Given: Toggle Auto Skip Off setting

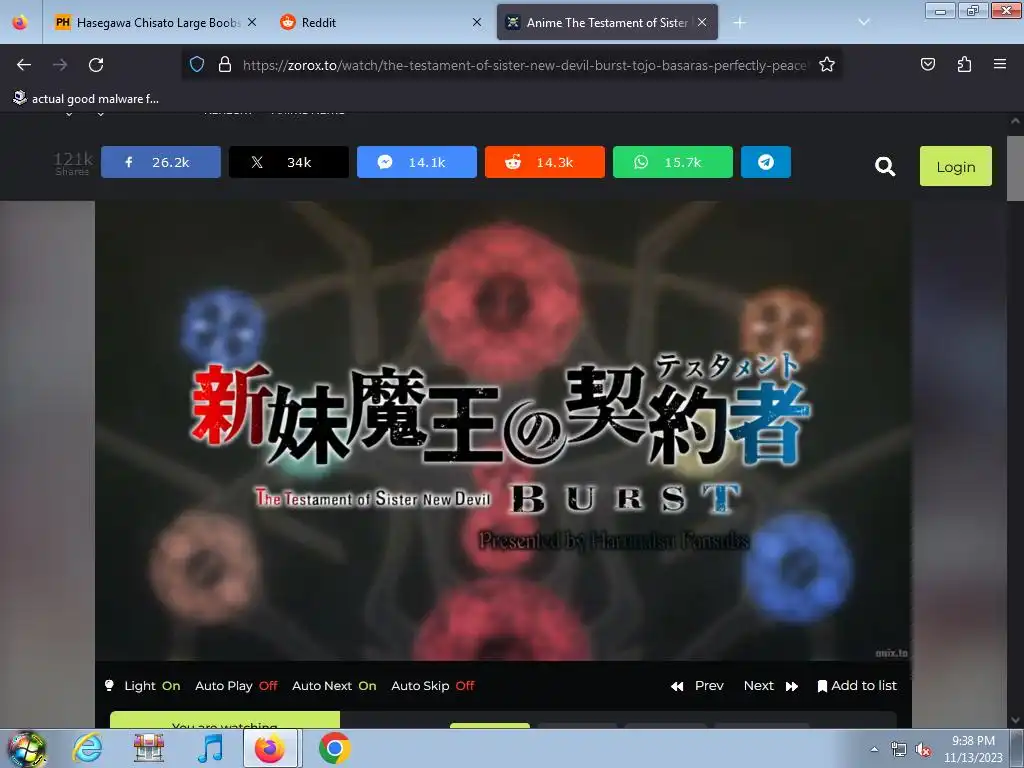Looking at the screenshot, I should tap(432, 686).
